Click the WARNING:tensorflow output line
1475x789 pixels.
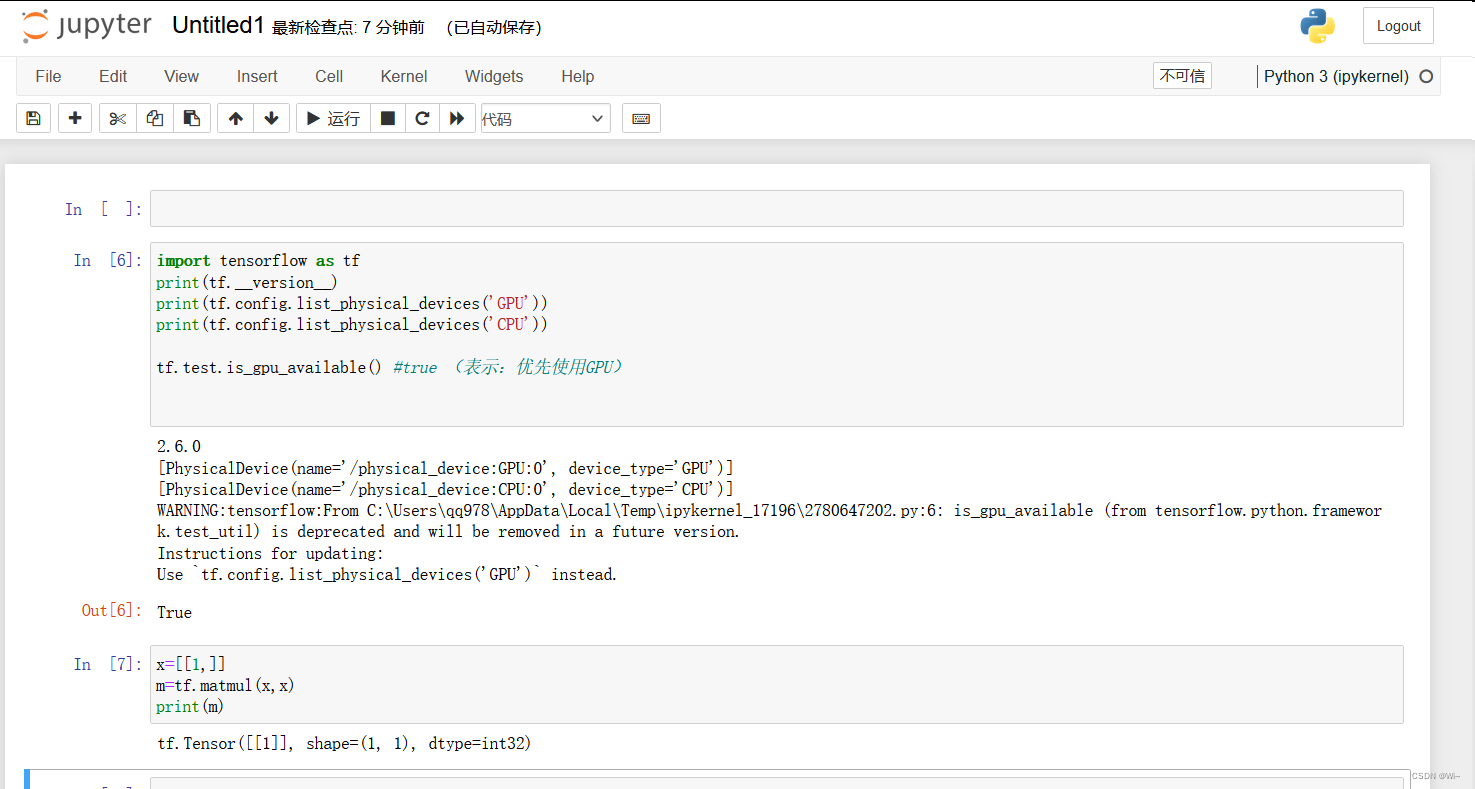point(769,521)
